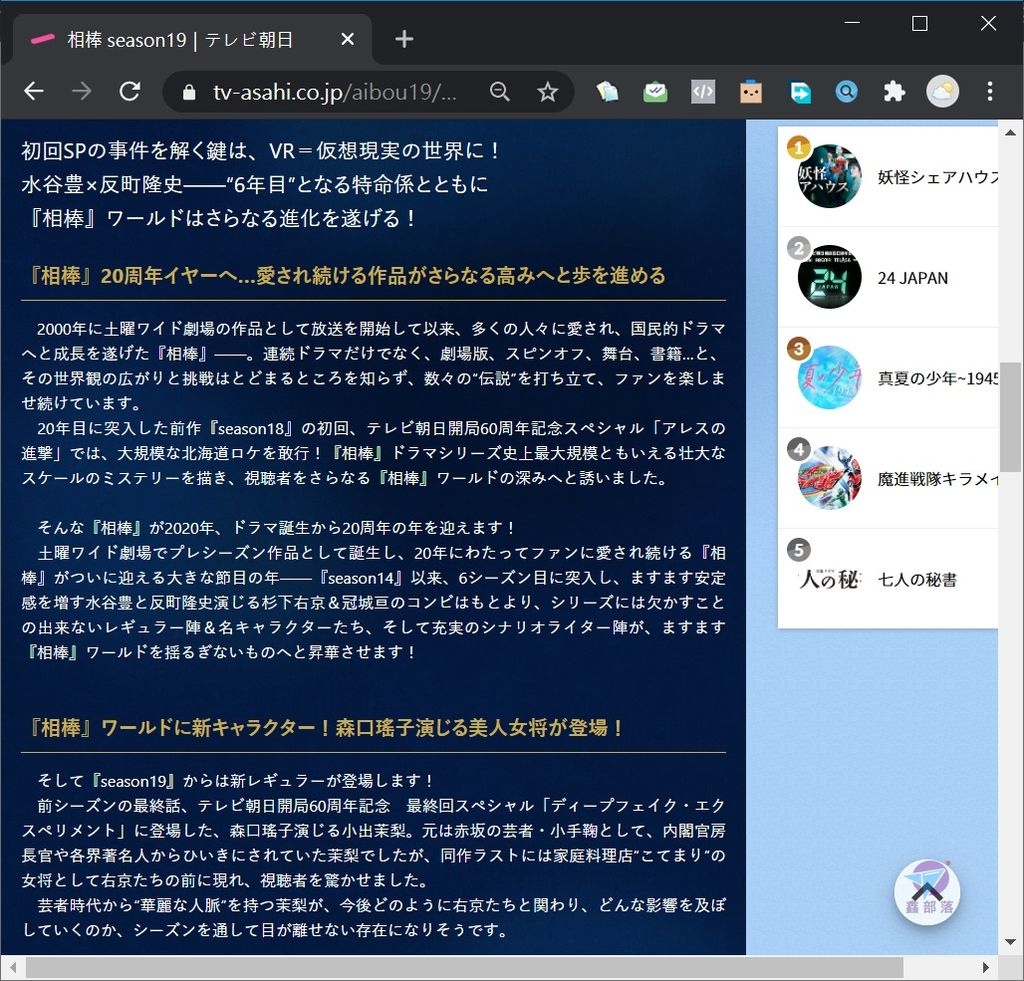This screenshot has height=981, width=1024.
Task: Open a new browser tab
Action: [404, 39]
